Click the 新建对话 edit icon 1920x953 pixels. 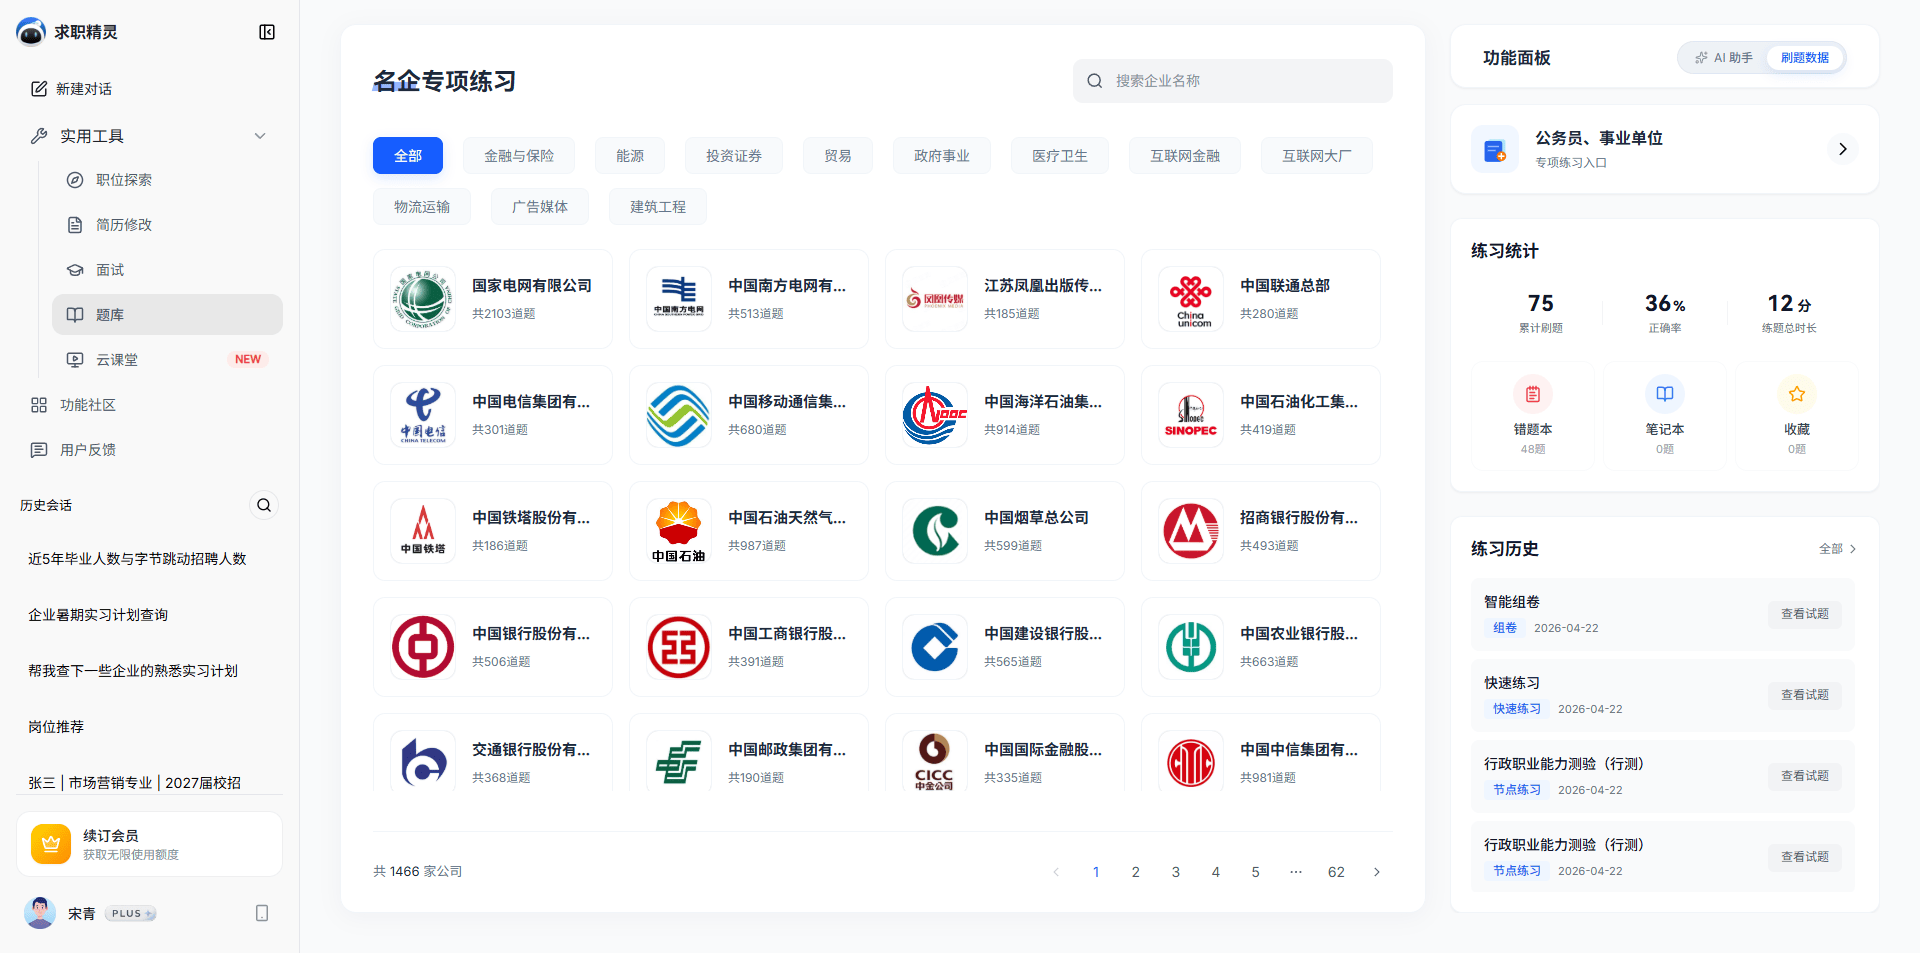tap(39, 89)
